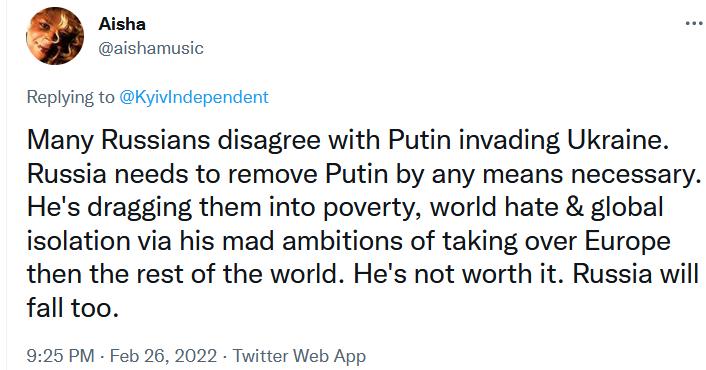
Task: Click the word "necessary." in the tweet
Action: [x=634, y=174]
